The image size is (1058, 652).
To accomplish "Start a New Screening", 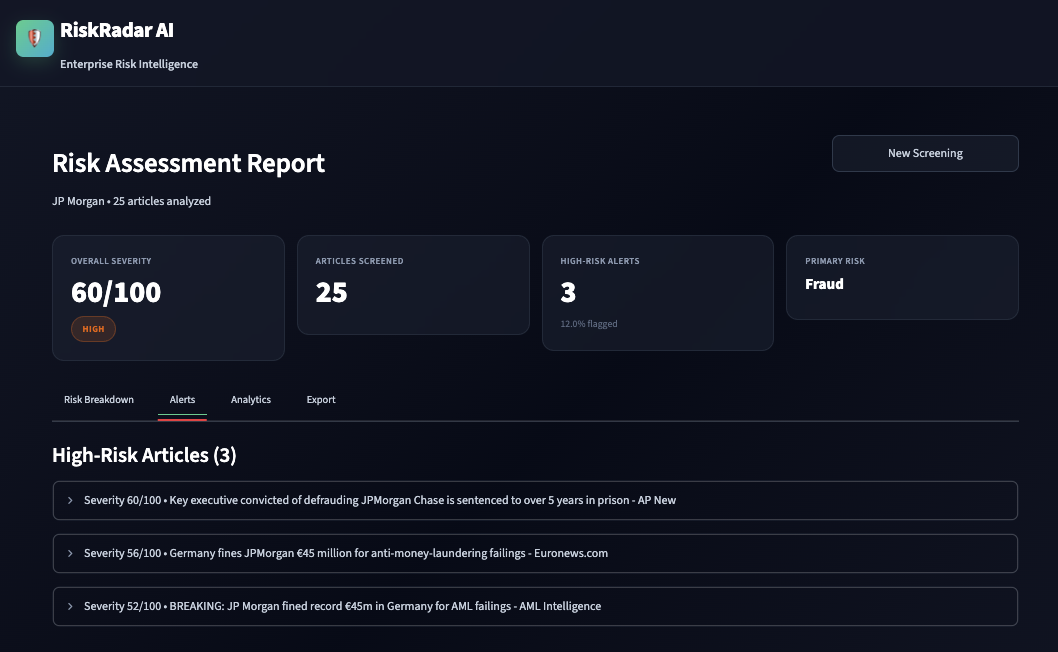I will click(925, 153).
